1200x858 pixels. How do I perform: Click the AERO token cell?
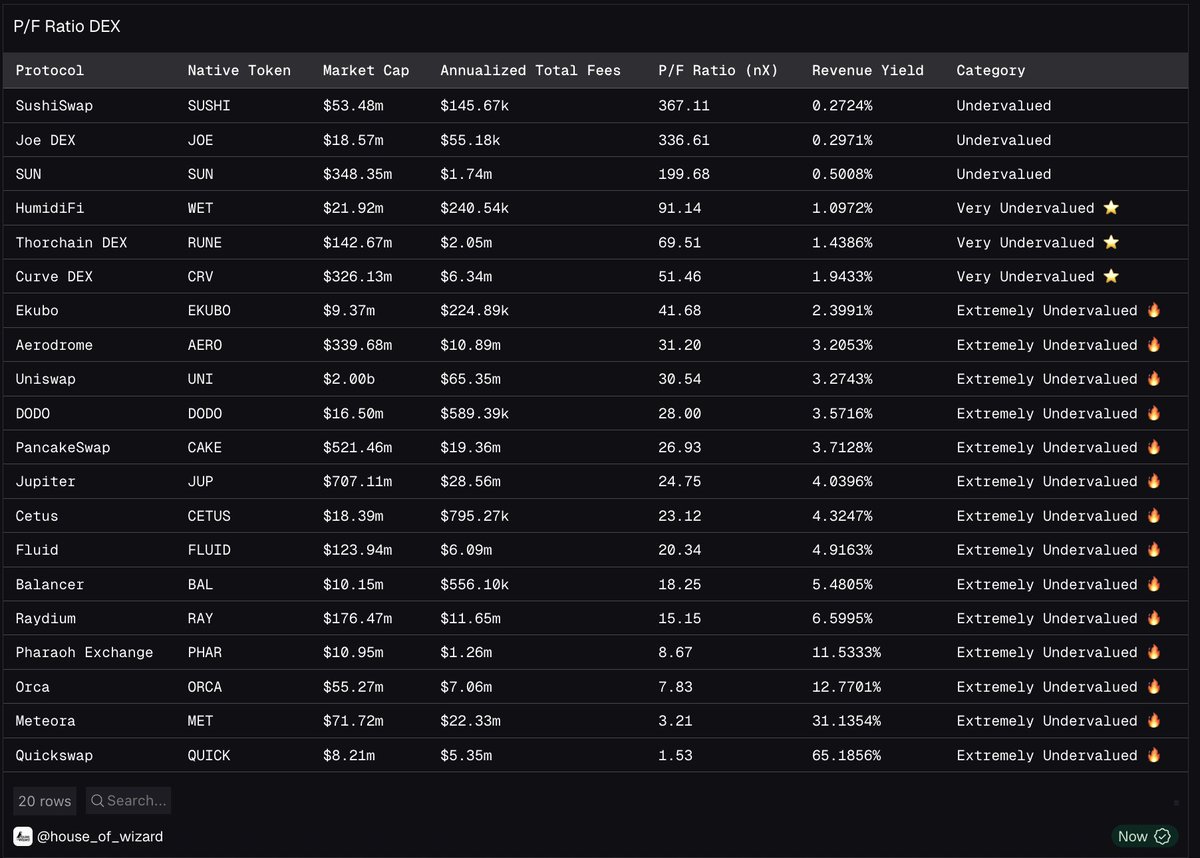(205, 345)
